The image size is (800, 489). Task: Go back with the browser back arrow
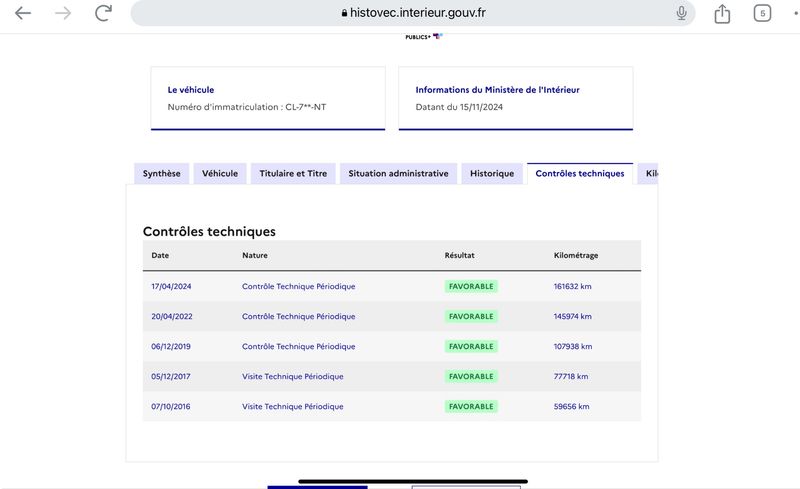[x=23, y=13]
